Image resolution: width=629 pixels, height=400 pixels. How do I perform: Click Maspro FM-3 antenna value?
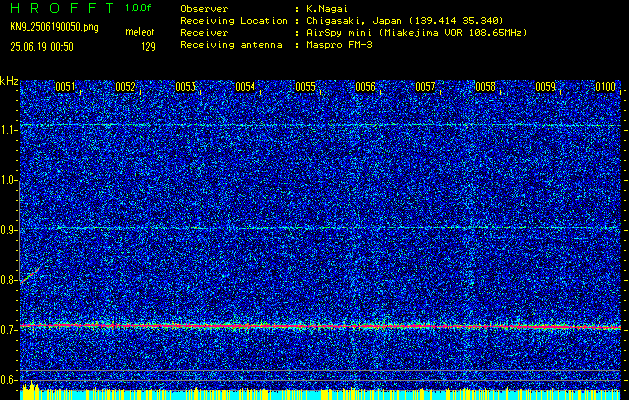(339, 45)
